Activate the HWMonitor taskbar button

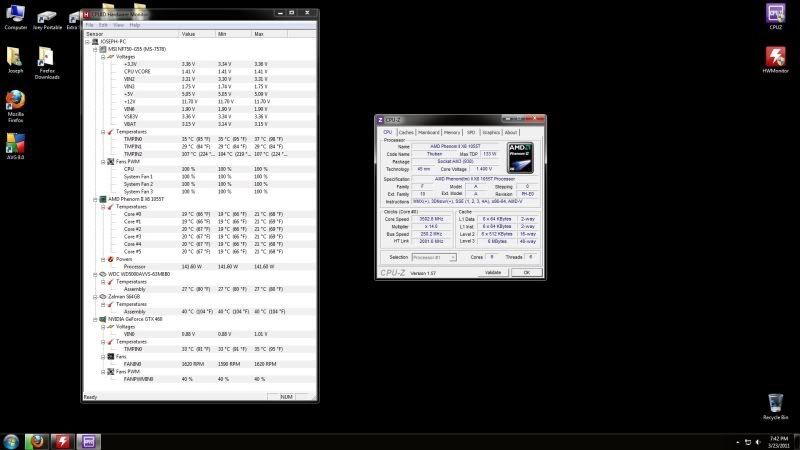(x=63, y=441)
